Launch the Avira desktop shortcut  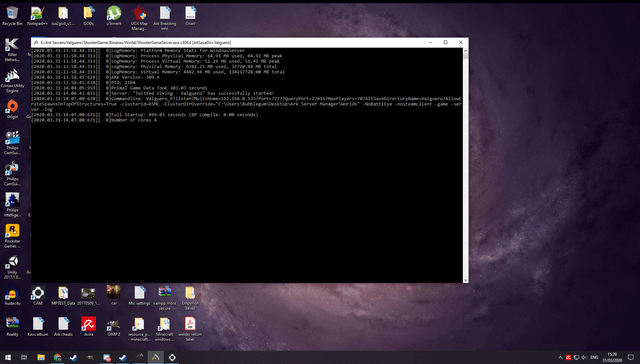tap(89, 327)
